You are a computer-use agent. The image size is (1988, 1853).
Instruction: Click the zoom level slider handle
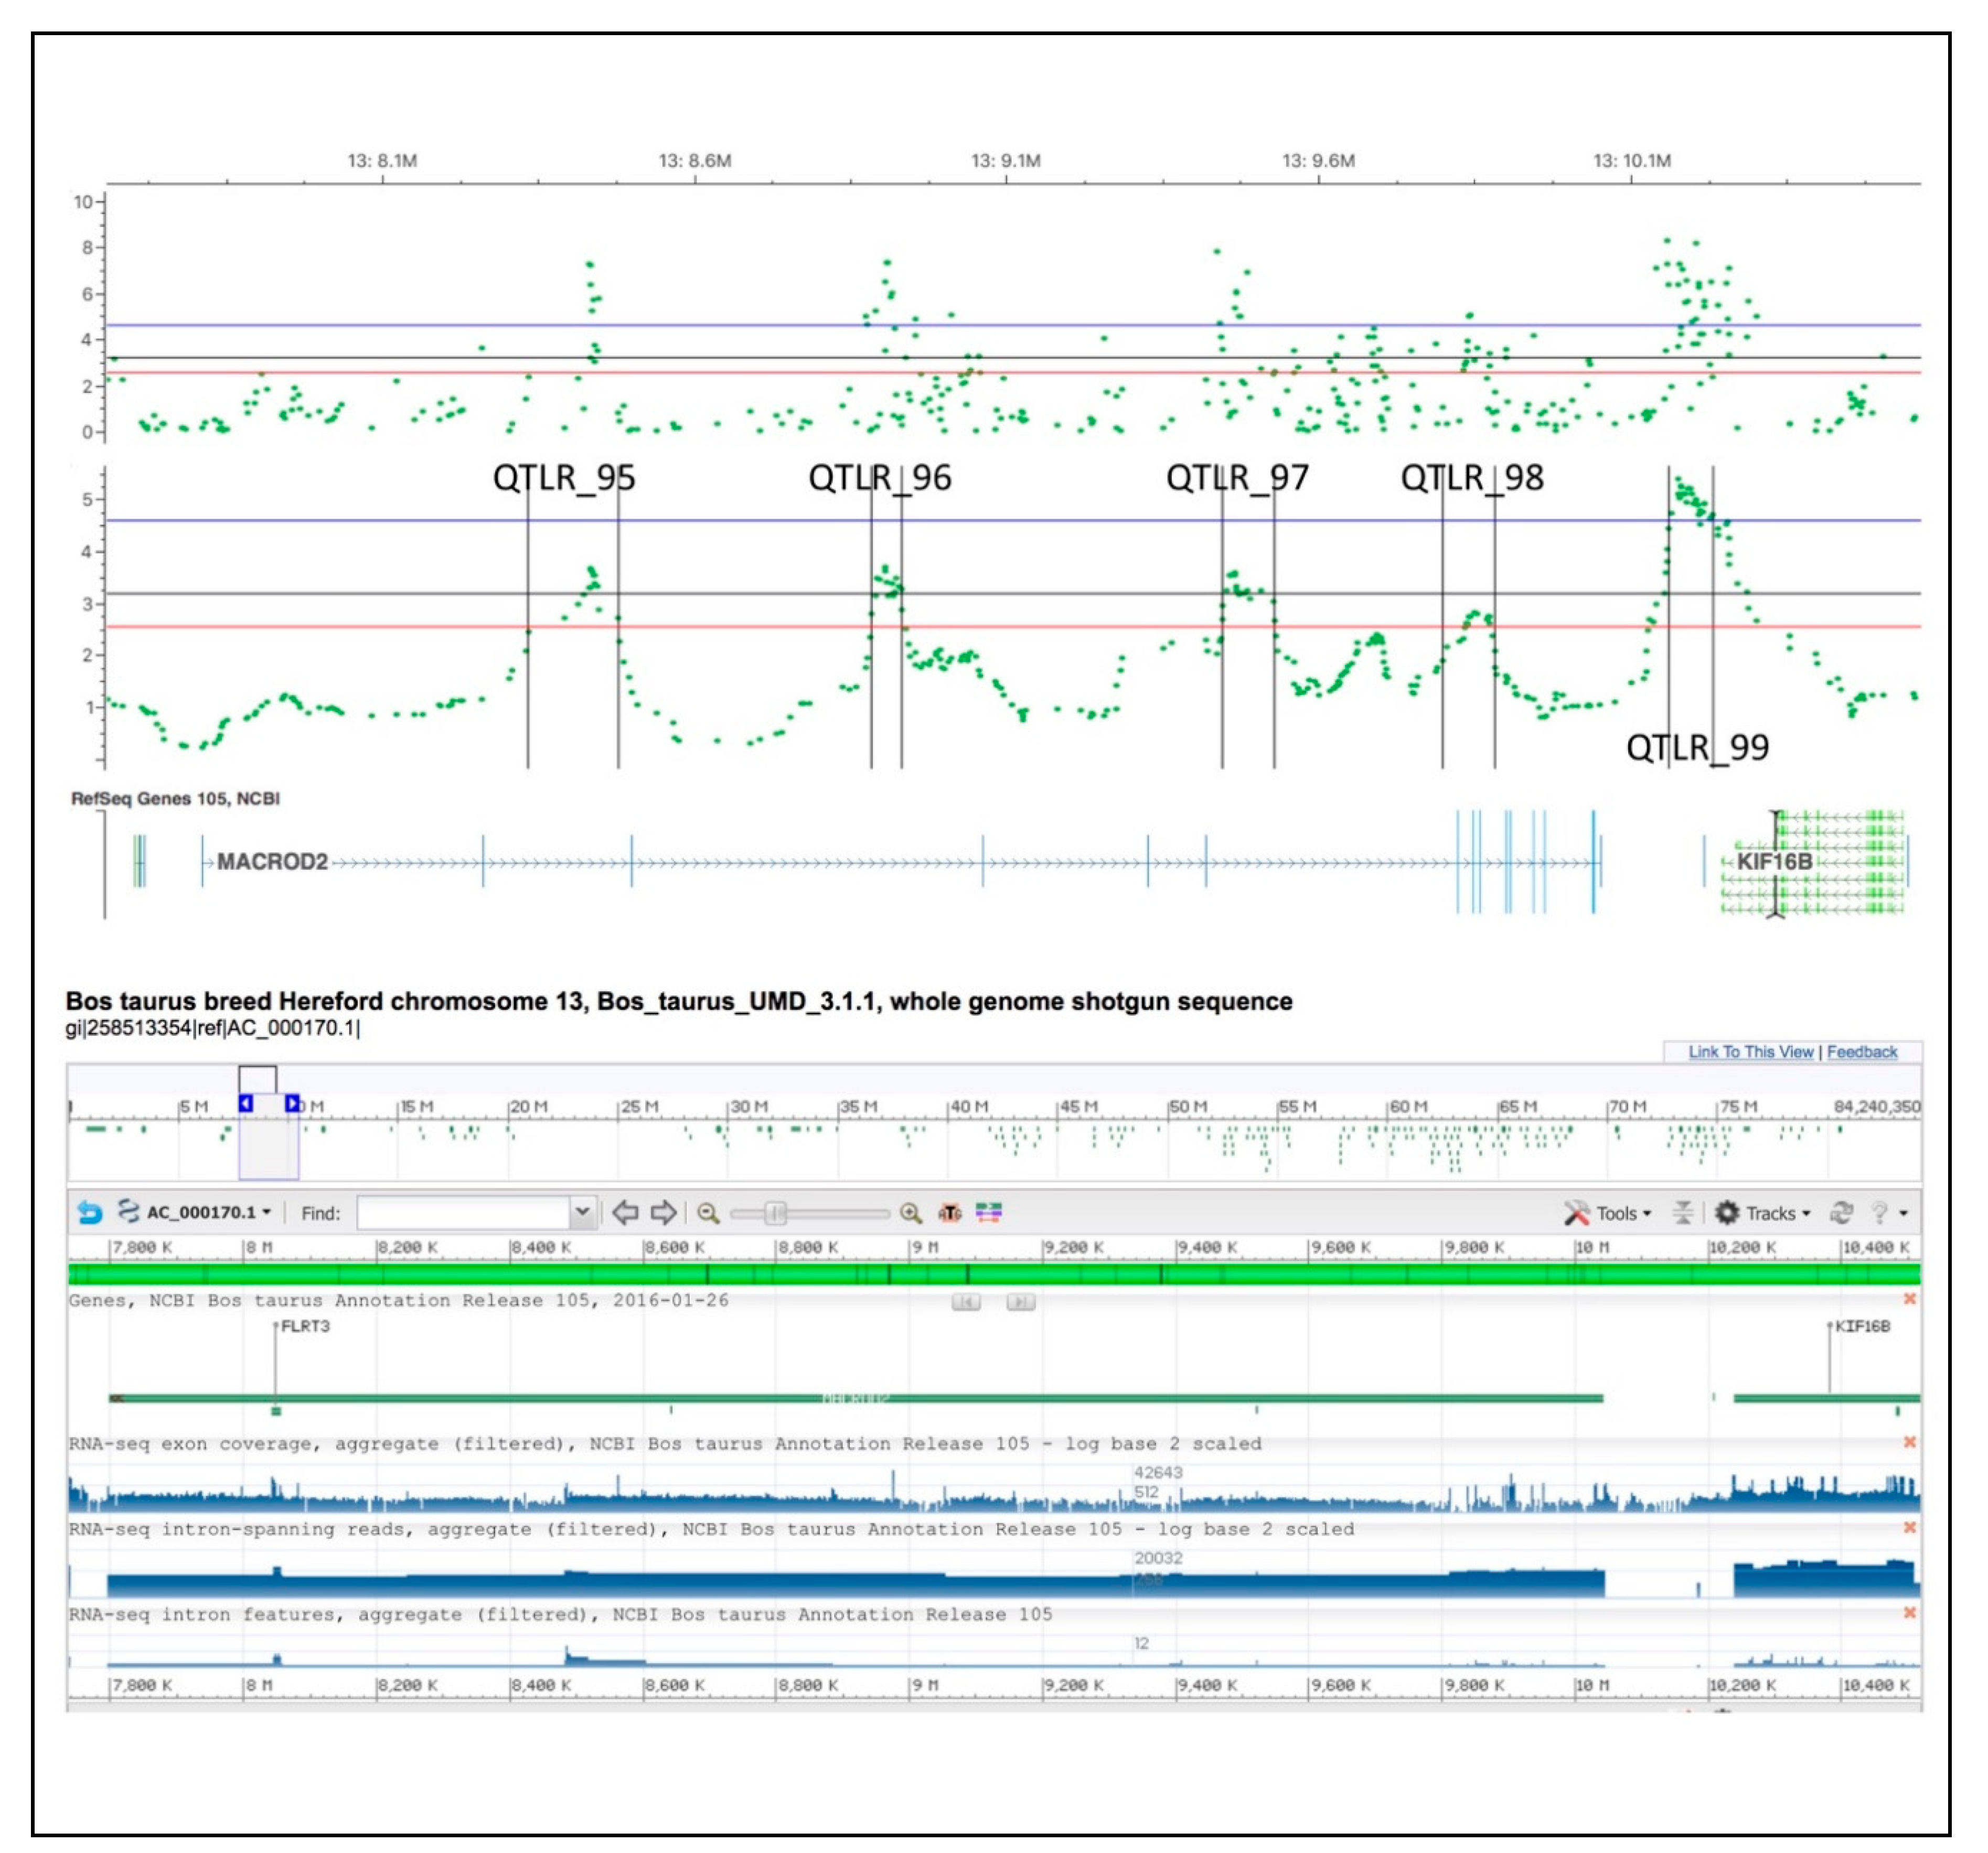(775, 1213)
